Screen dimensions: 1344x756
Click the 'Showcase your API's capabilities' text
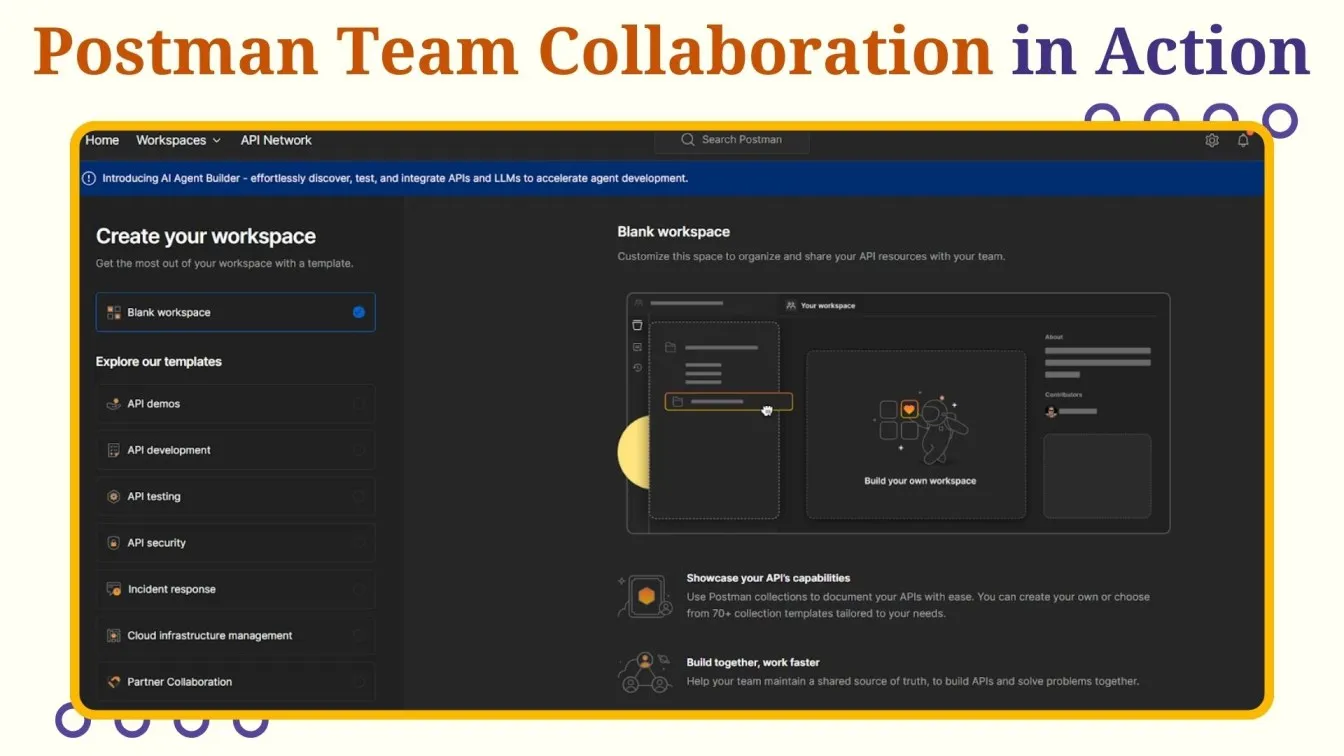pos(768,578)
